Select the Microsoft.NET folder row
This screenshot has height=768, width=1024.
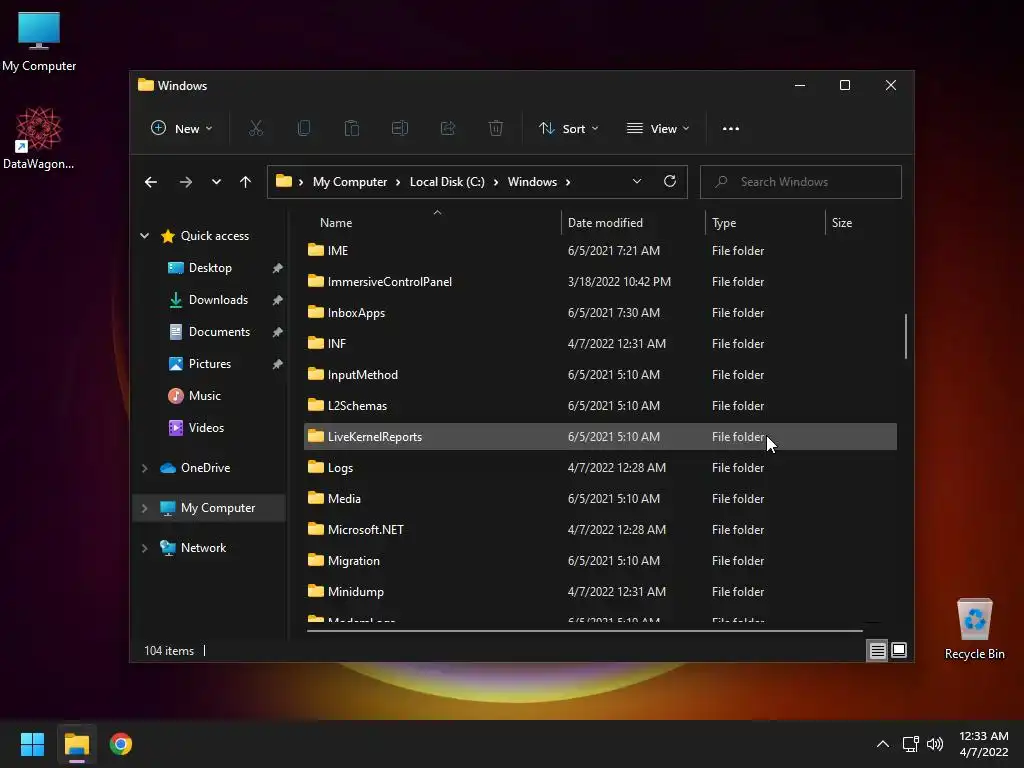600,530
